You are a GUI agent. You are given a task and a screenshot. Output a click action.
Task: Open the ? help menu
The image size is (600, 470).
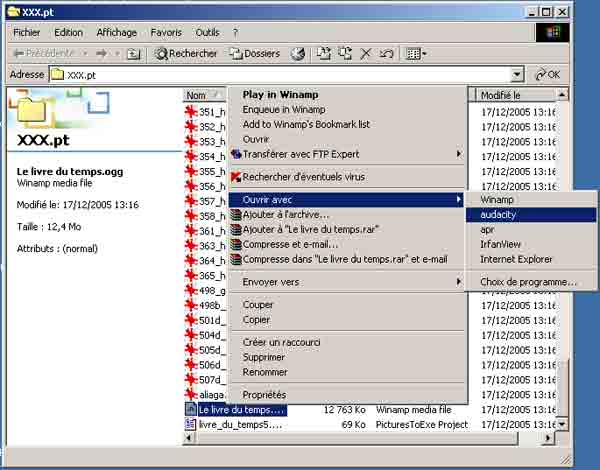click(x=236, y=33)
